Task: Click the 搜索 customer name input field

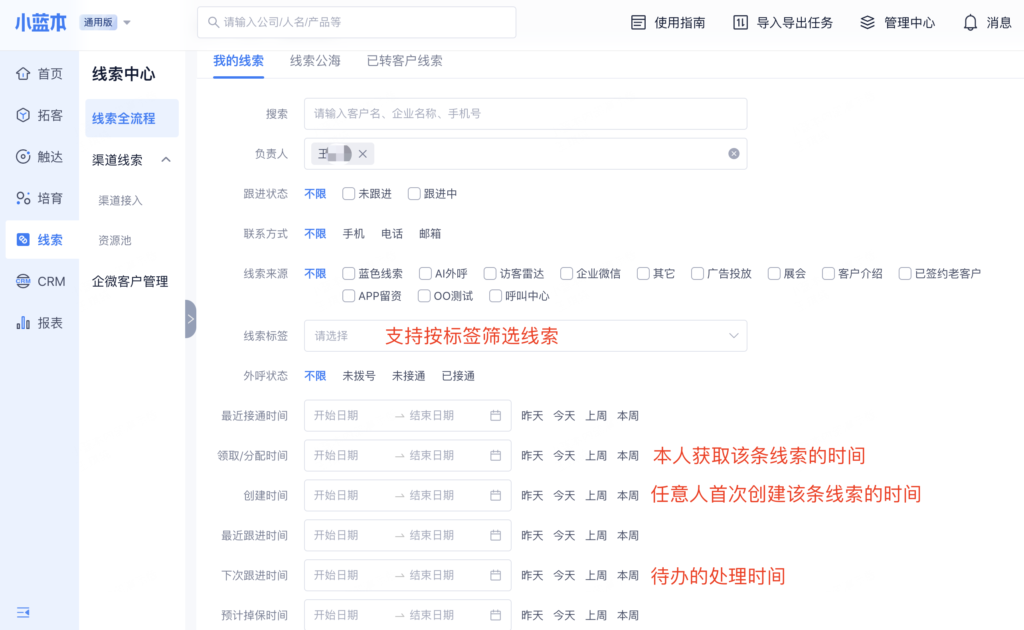Action: (525, 114)
